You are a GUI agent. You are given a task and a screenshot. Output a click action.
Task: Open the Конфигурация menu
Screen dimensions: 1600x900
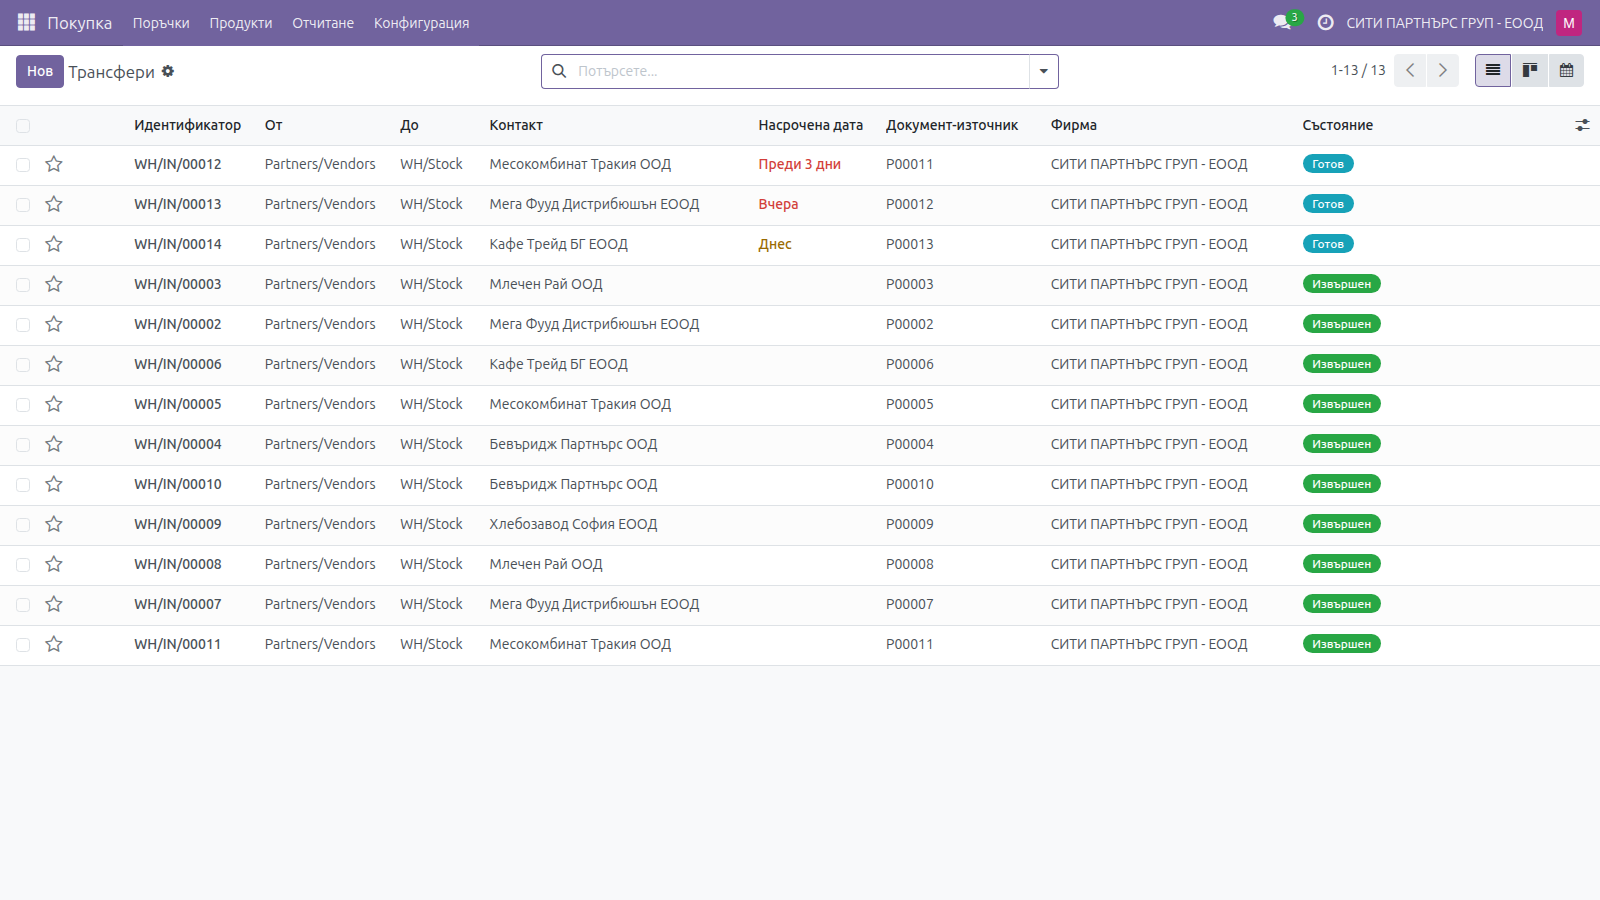[x=421, y=22]
